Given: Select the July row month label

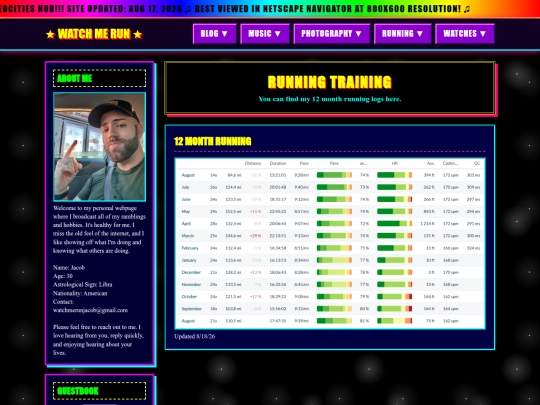Looking at the screenshot, I should [x=185, y=187].
